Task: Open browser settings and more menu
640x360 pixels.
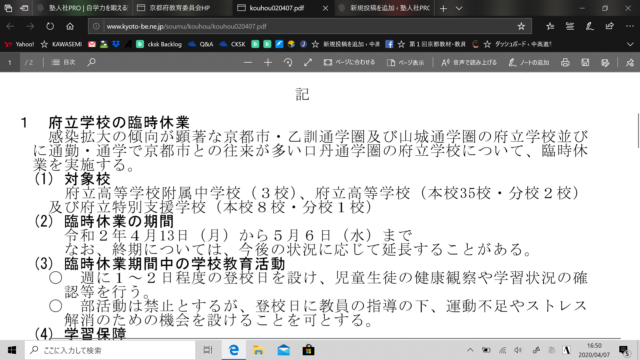Action: click(x=630, y=27)
